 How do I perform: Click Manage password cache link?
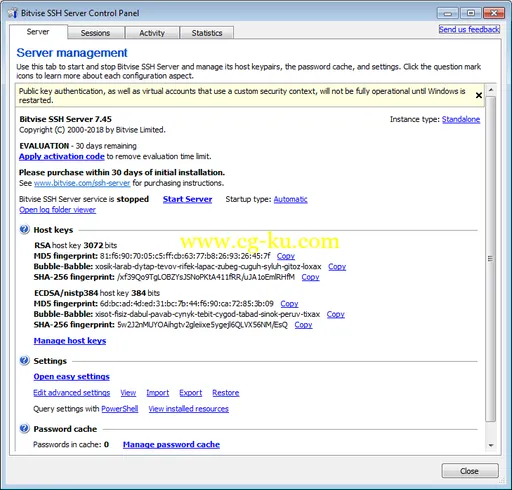click(171, 445)
